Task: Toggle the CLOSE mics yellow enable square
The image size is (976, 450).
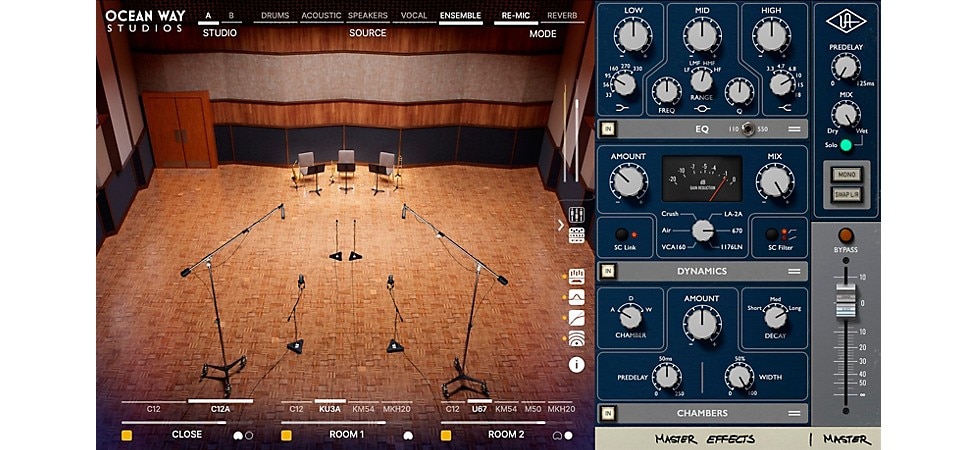Action: pyautogui.click(x=126, y=435)
